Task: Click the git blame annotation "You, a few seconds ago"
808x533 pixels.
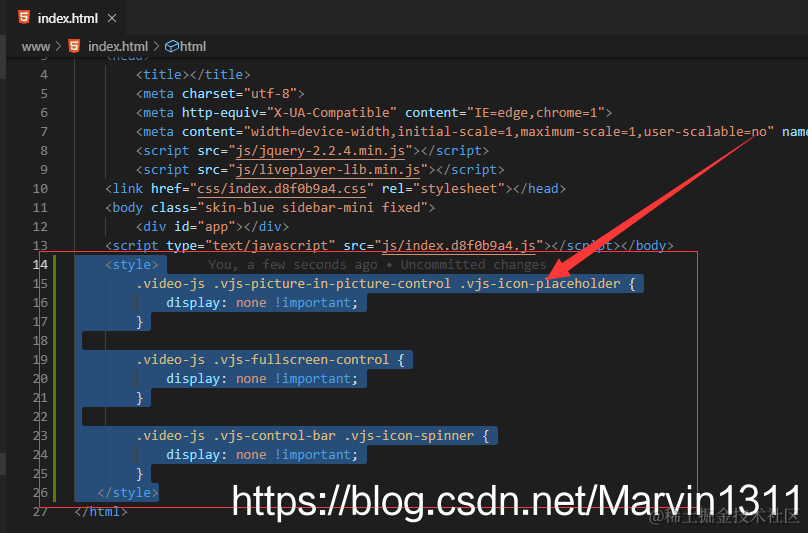Action: [x=293, y=265]
